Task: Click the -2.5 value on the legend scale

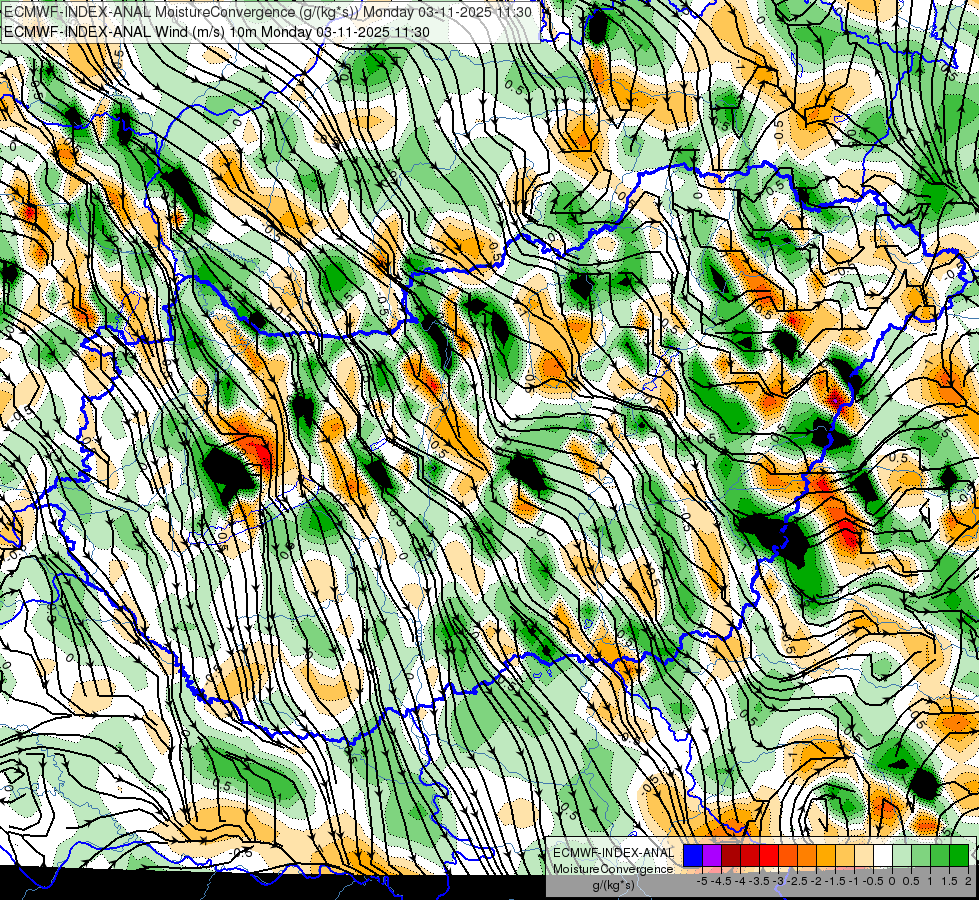Action: point(798,881)
